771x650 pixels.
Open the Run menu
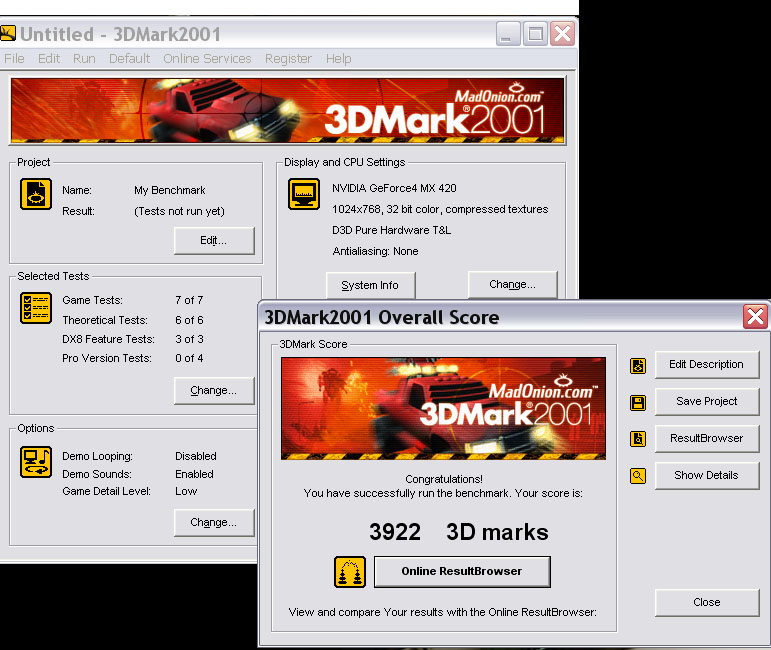[84, 59]
